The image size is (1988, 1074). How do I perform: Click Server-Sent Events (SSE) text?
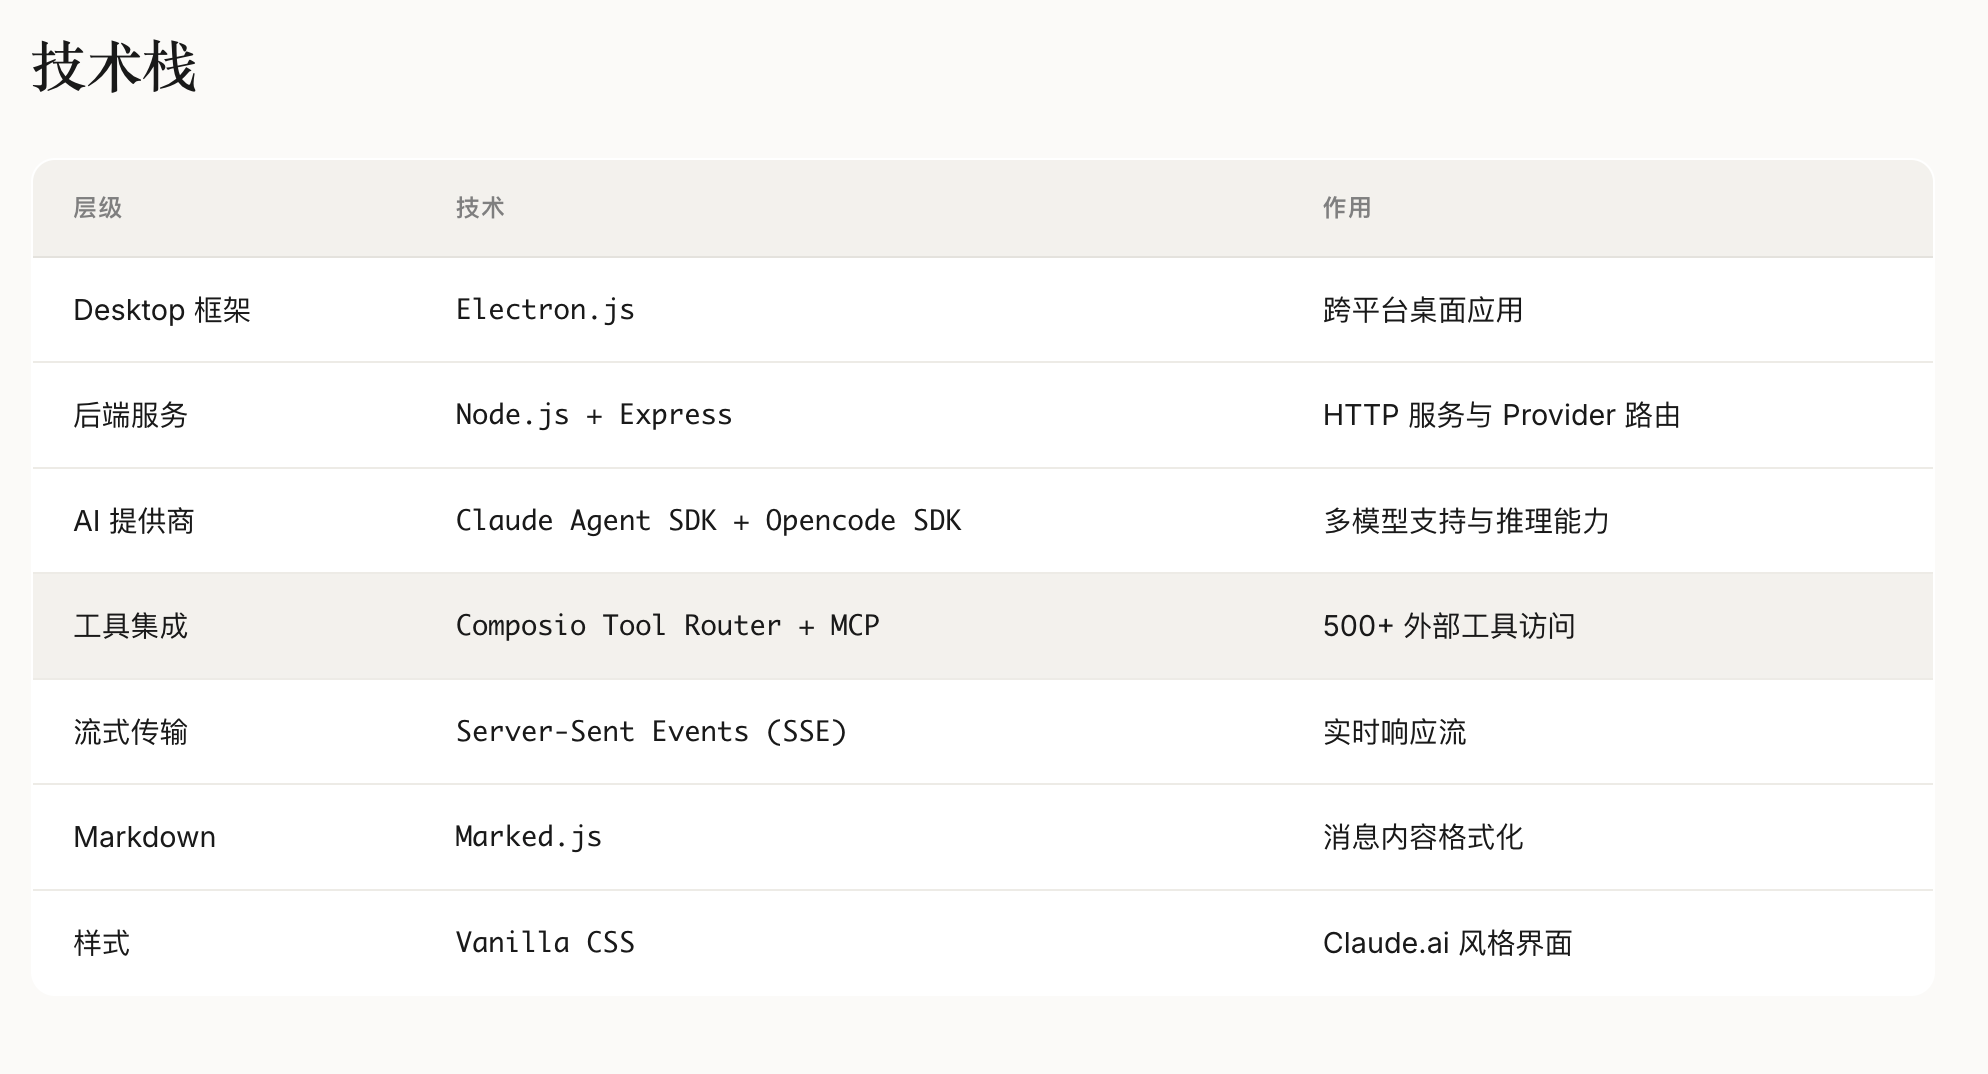click(x=651, y=732)
